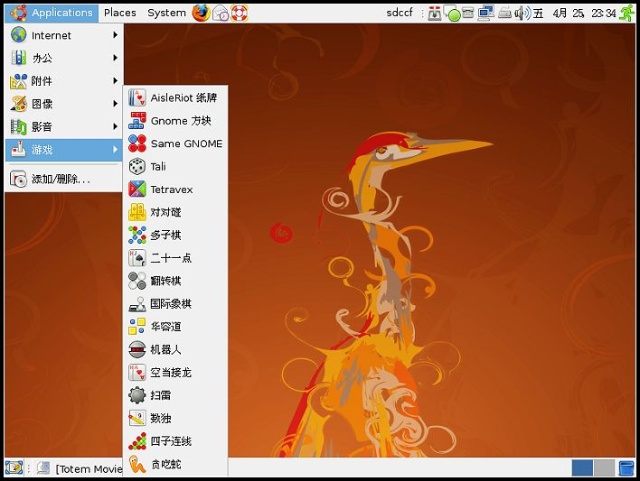Click the 图像 graphics category icon

[x=18, y=104]
